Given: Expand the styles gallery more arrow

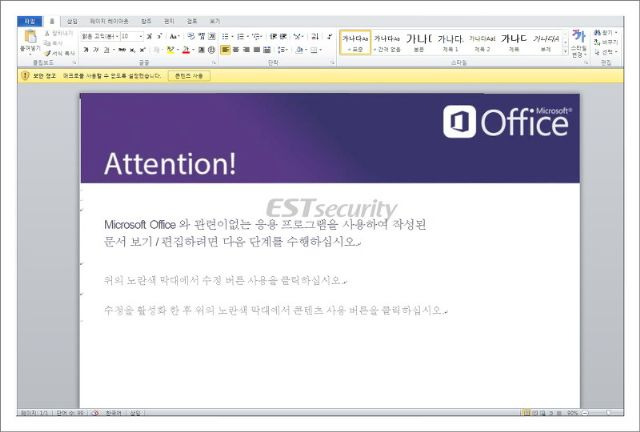Looking at the screenshot, I should pyautogui.click(x=565, y=51).
